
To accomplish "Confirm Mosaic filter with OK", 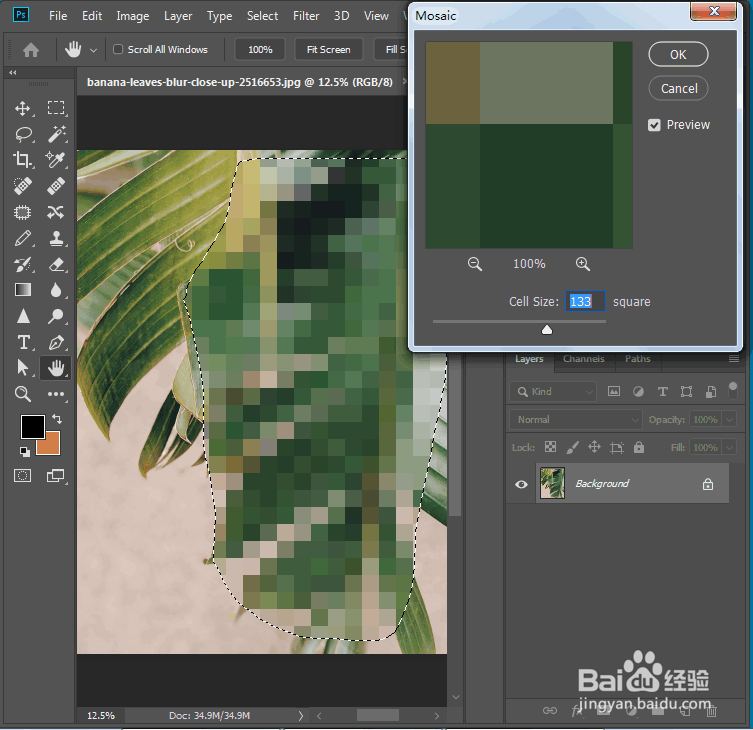I will [x=678, y=54].
